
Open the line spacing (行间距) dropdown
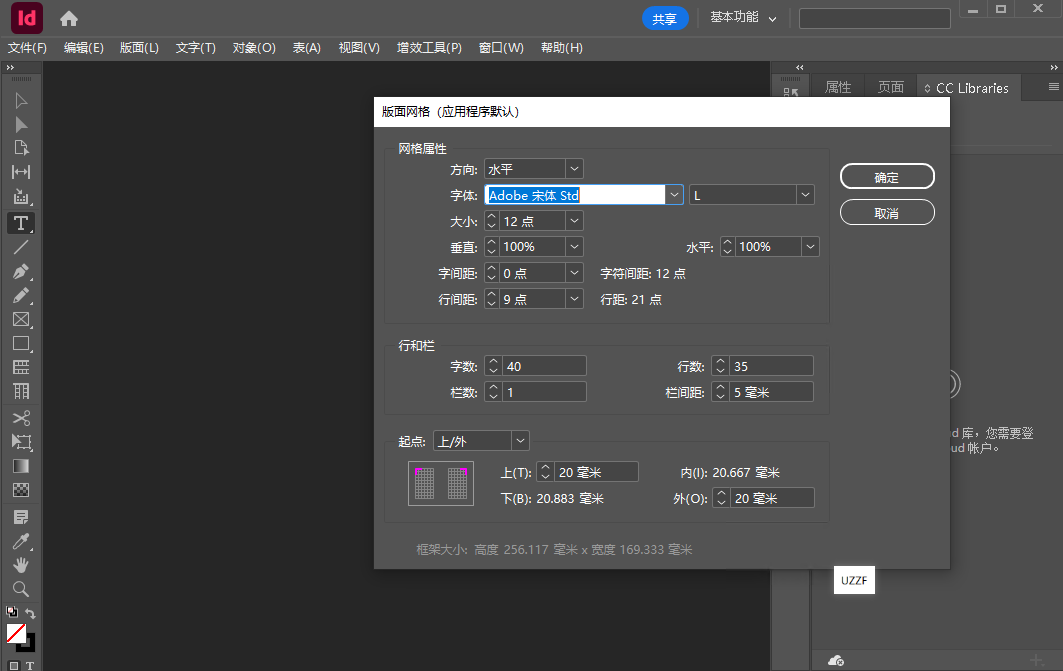point(574,299)
